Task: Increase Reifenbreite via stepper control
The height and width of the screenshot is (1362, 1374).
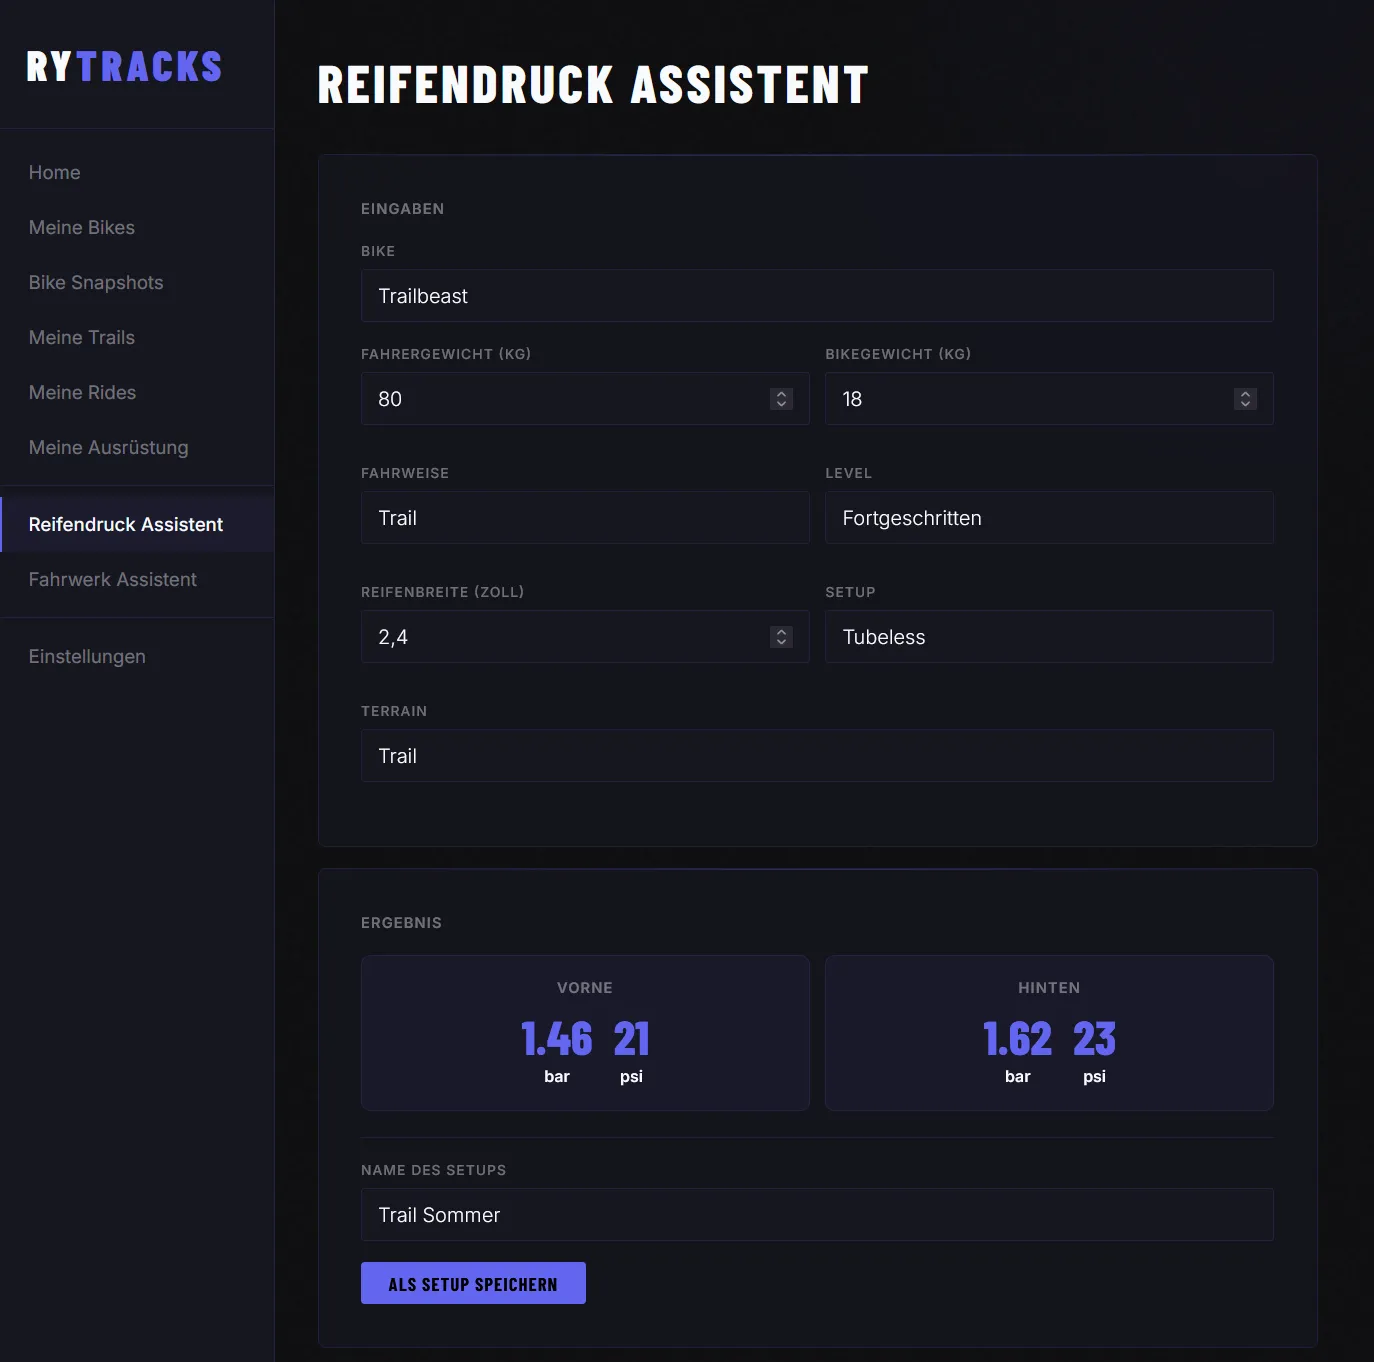Action: (781, 631)
